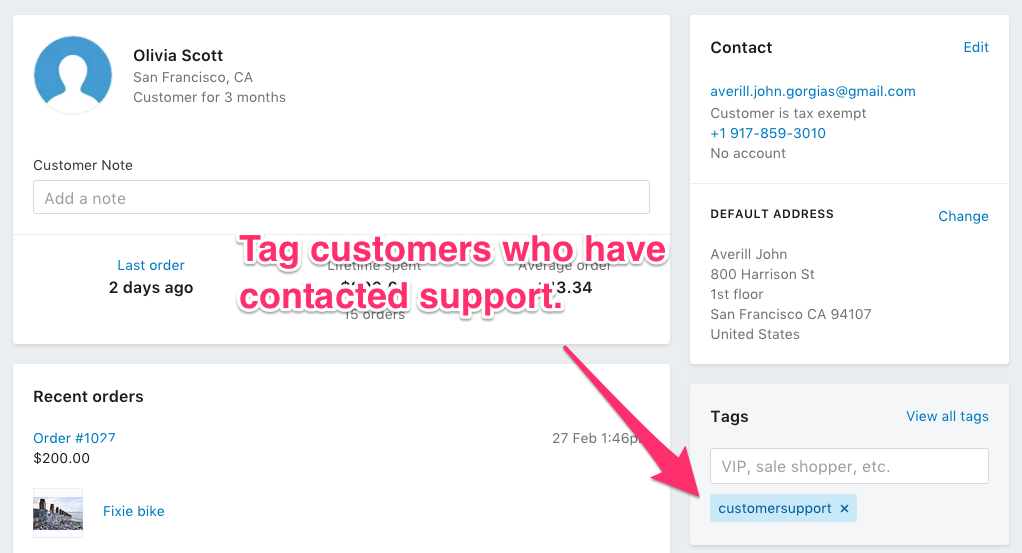
Task: Click the Customer Note label
Action: click(83, 165)
